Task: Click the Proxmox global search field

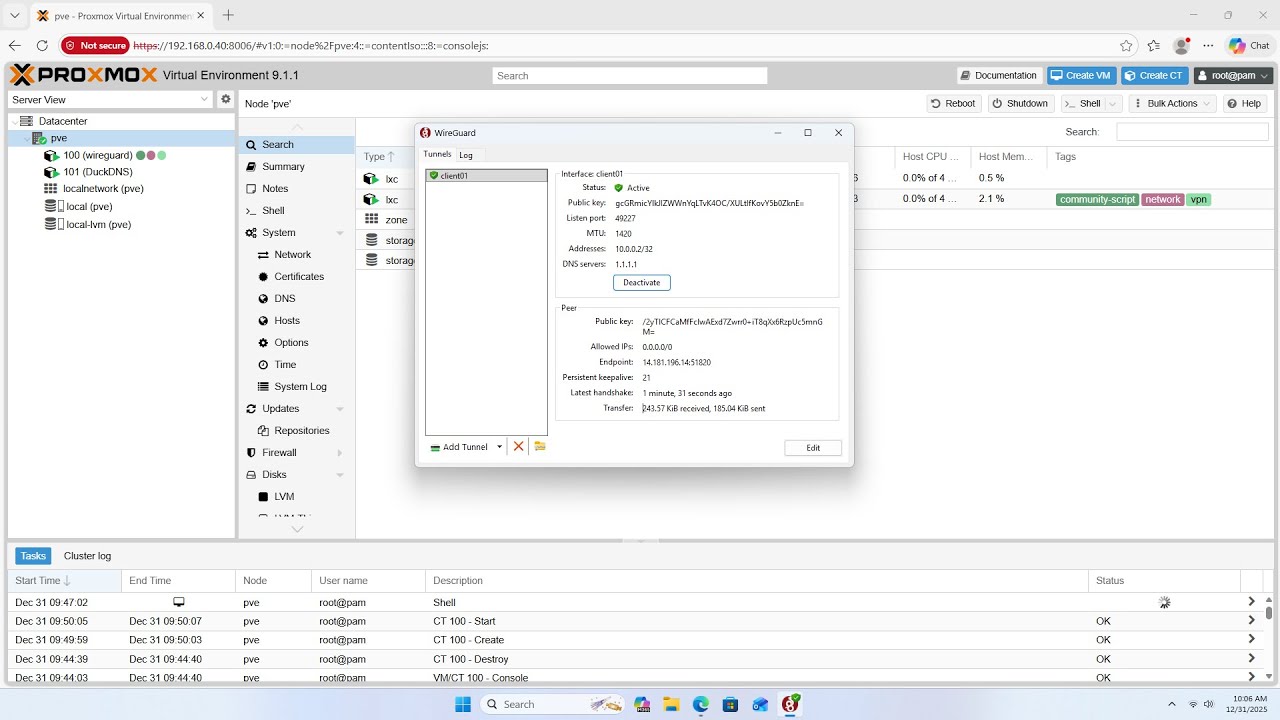Action: pyautogui.click(x=630, y=76)
